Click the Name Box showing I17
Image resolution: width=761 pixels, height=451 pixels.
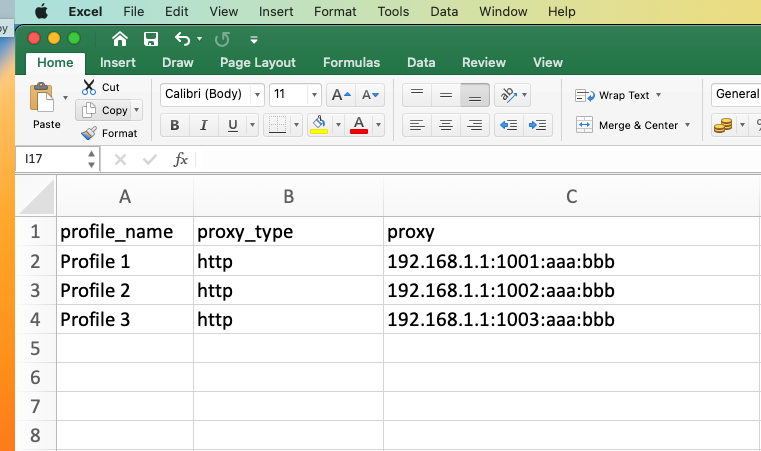point(51,159)
